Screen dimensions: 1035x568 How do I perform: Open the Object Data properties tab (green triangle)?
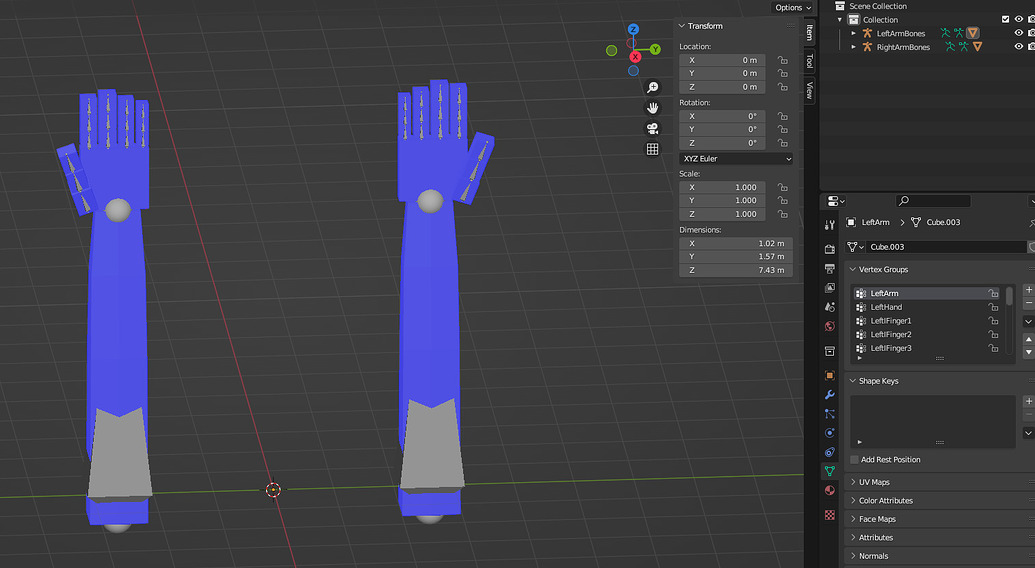(830, 471)
